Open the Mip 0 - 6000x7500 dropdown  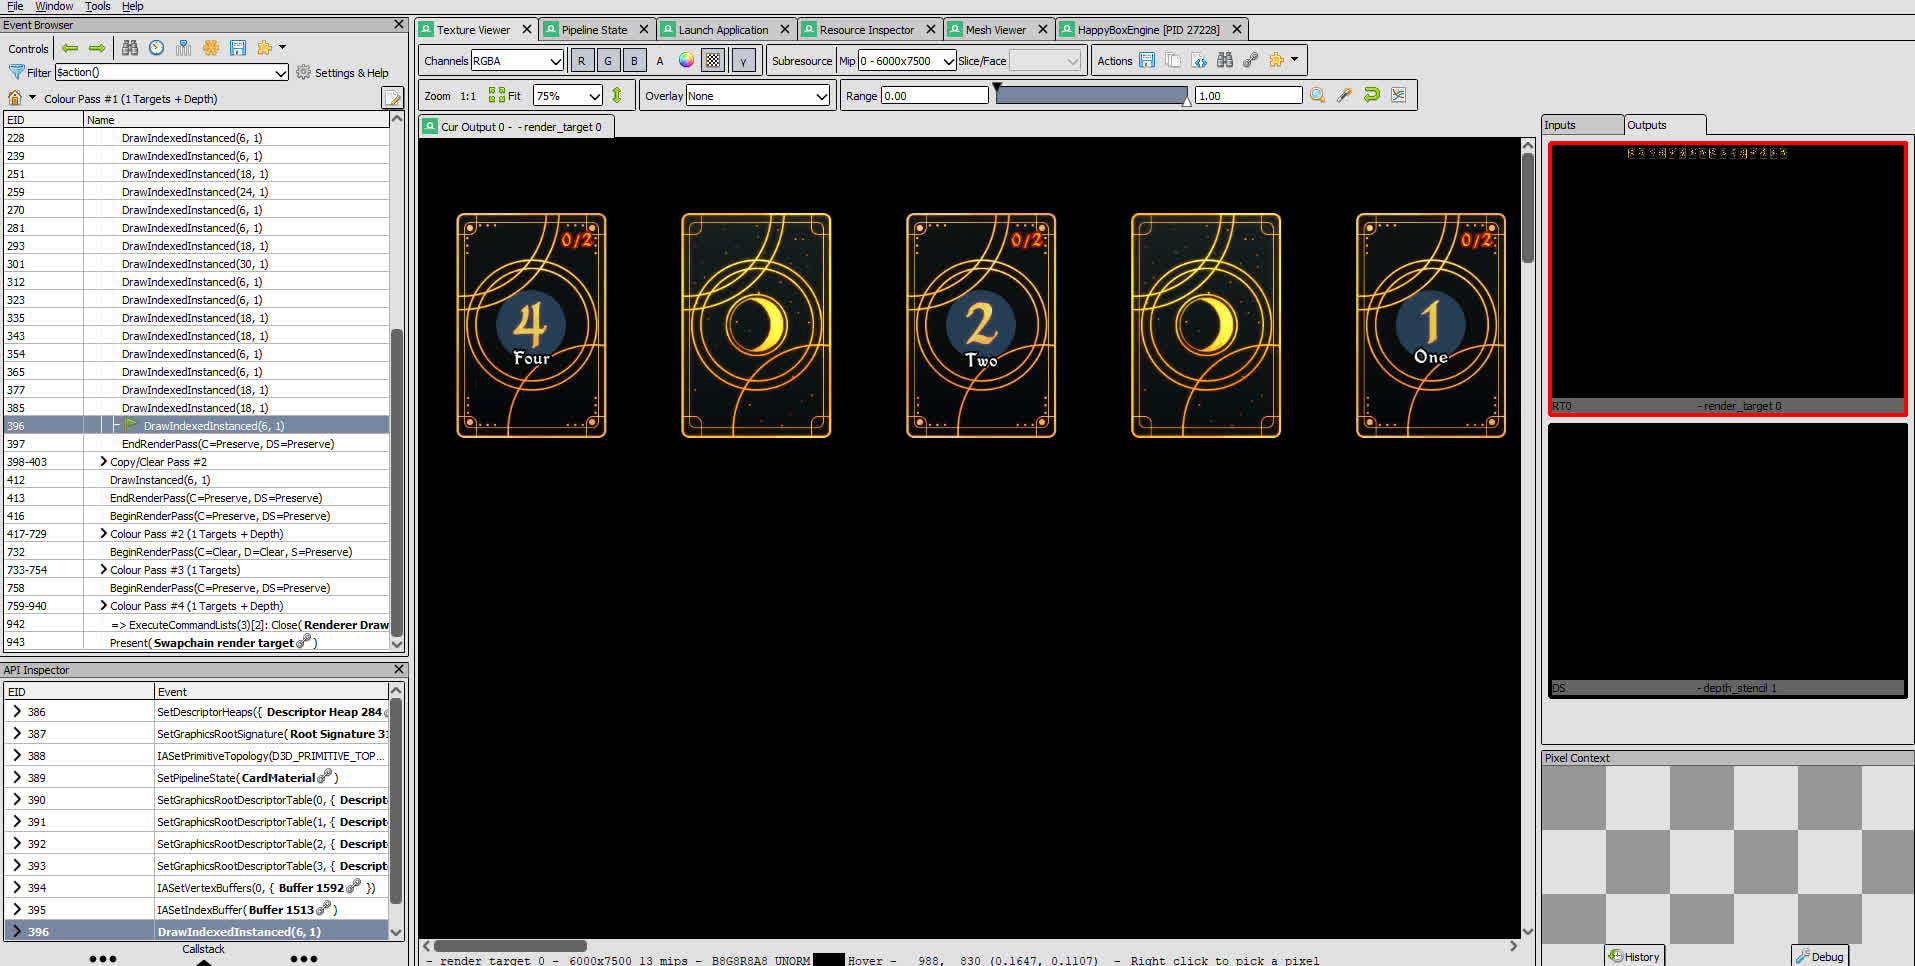907,60
